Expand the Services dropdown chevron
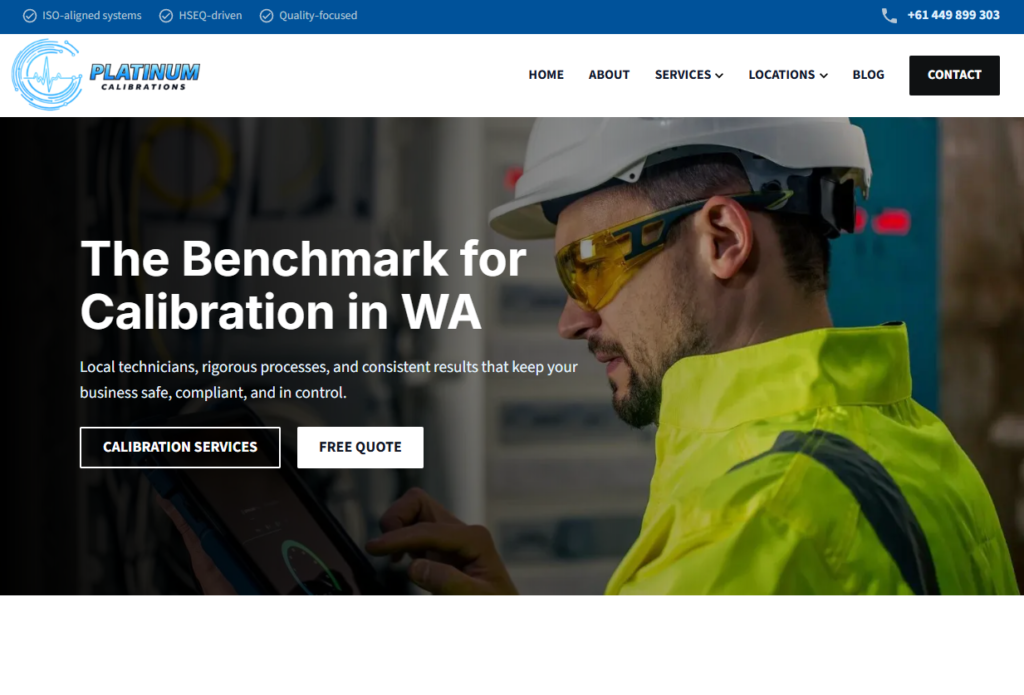1024x695 pixels. 719,76
